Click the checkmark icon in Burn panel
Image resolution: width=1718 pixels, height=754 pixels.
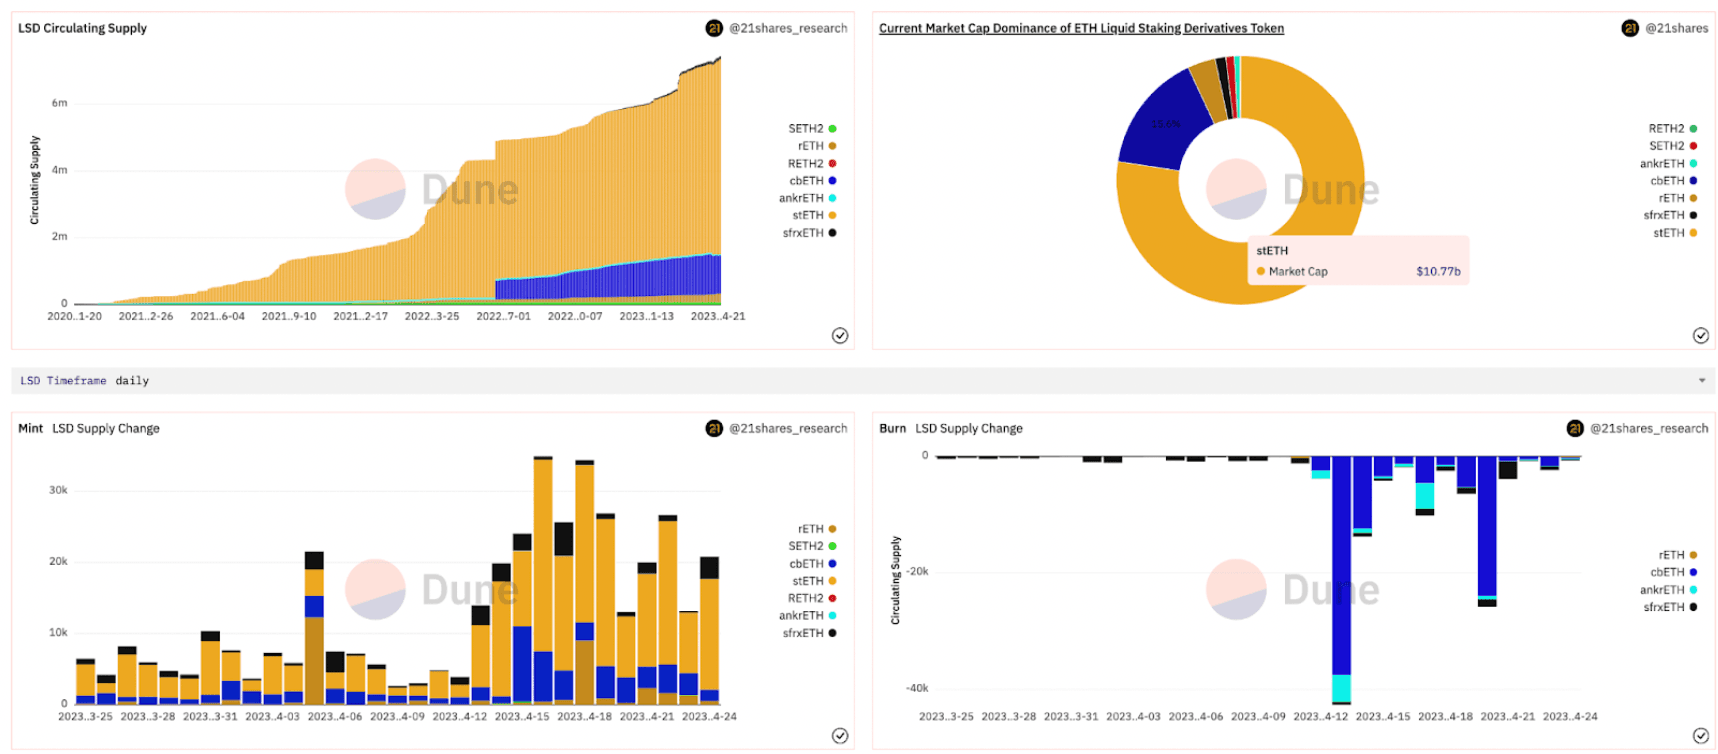coord(1700,736)
